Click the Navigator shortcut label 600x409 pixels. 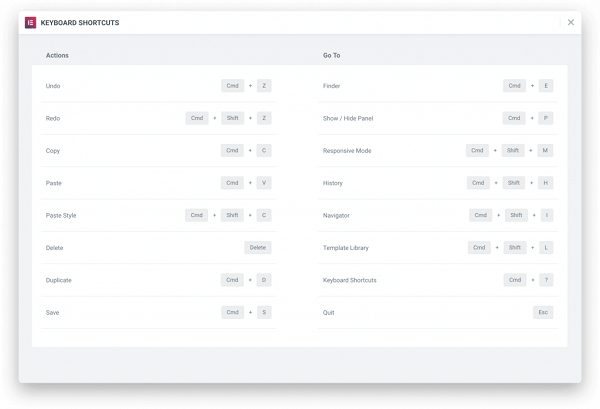336,215
